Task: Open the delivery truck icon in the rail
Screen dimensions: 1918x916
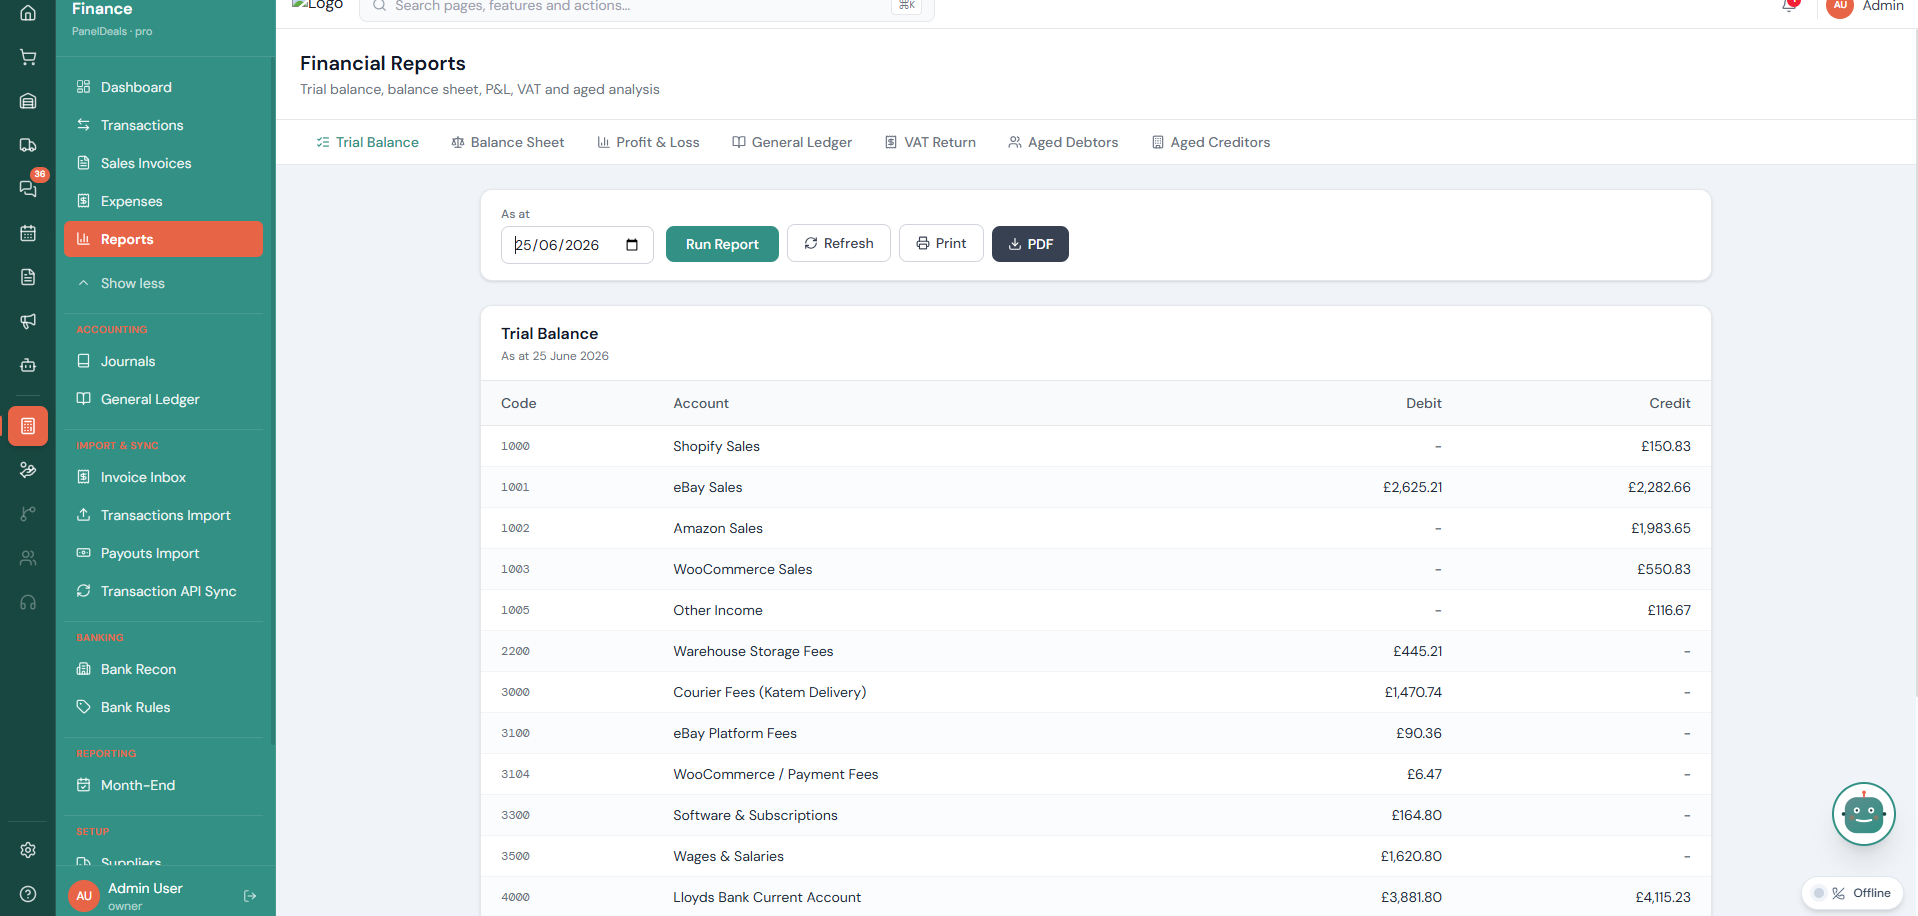Action: [28, 145]
